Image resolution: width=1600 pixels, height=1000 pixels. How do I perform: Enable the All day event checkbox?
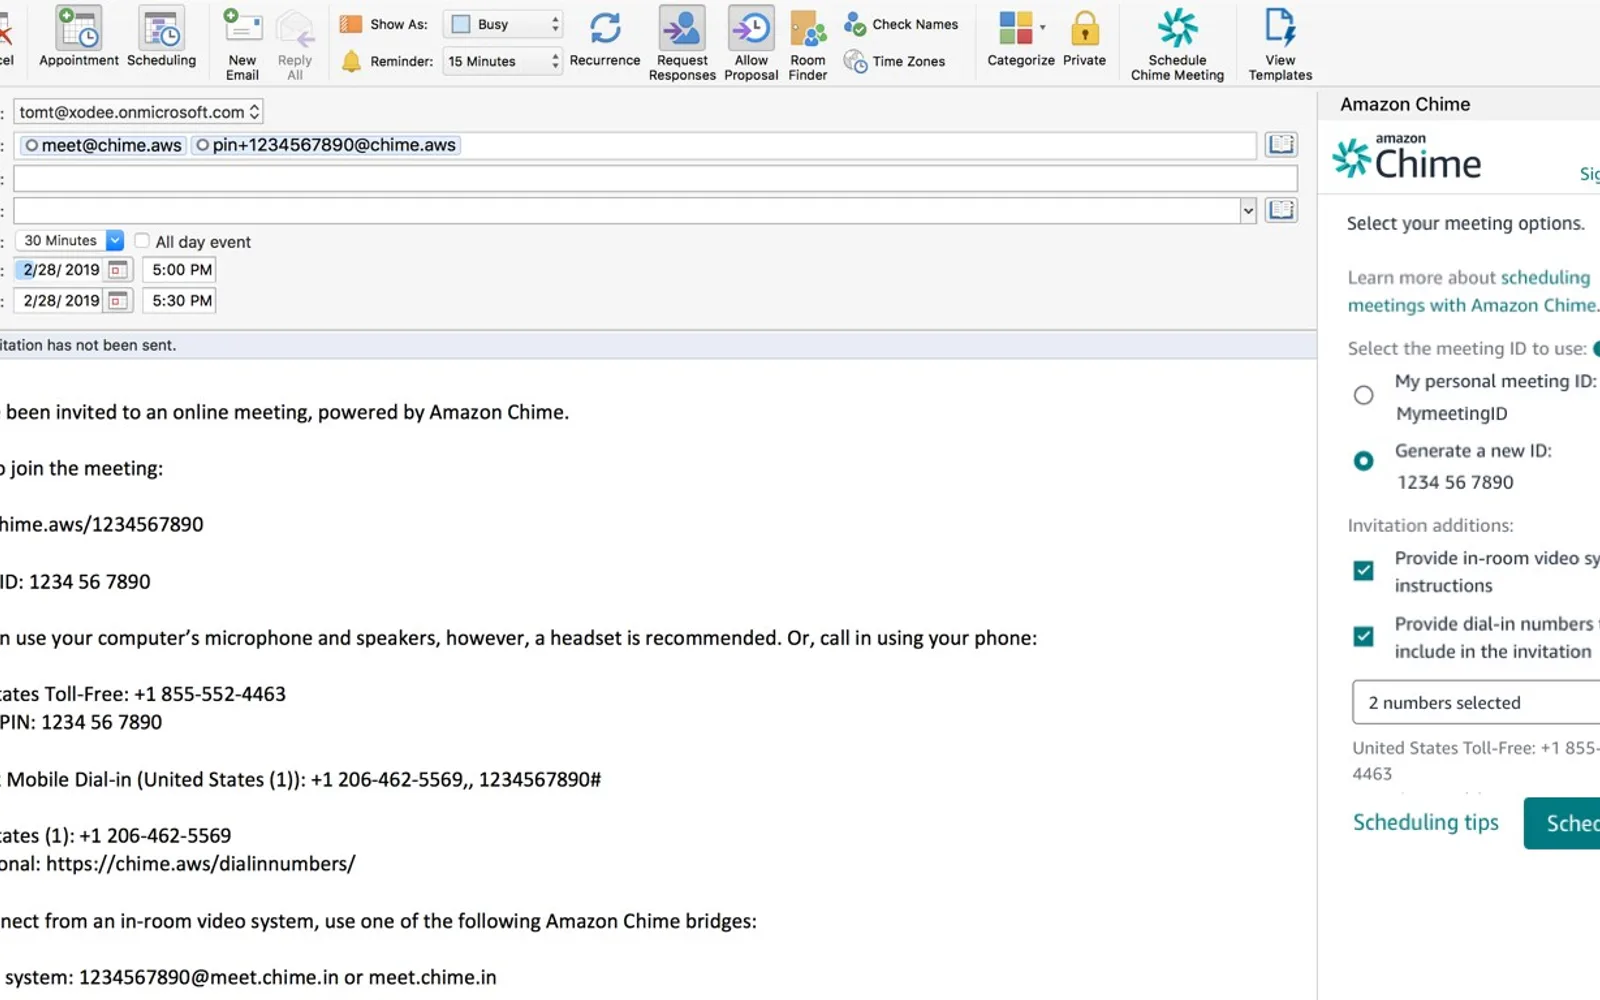coord(142,241)
